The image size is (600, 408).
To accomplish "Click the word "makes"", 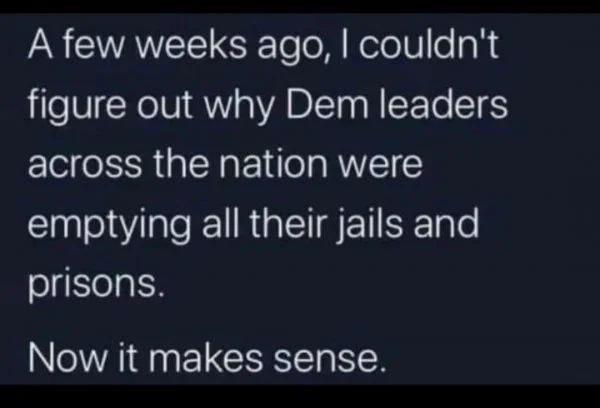I will pos(205,357).
